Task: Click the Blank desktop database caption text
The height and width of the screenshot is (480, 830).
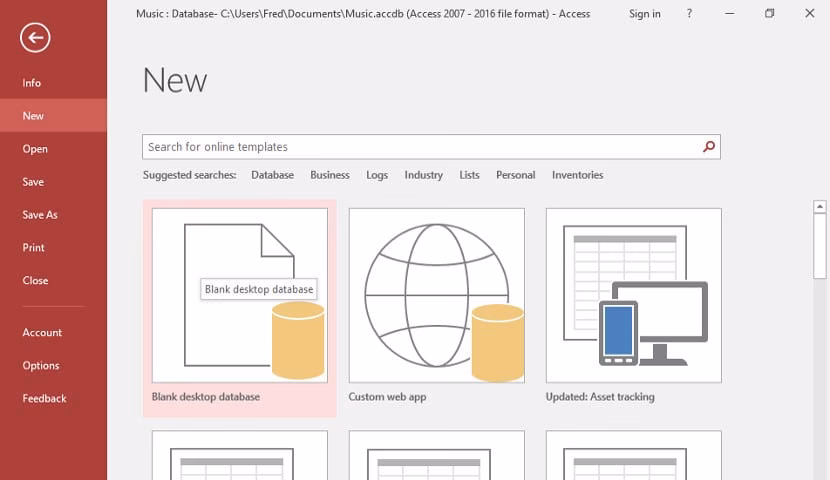Action: [206, 396]
